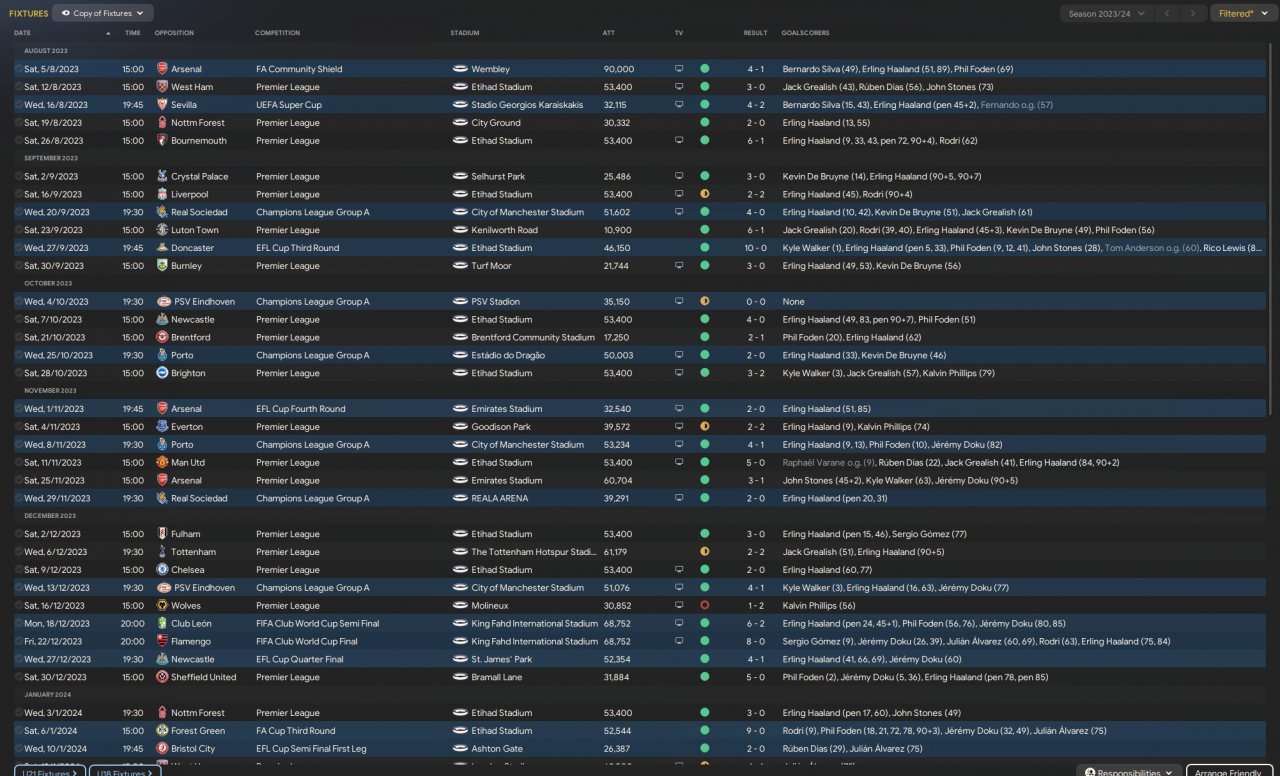Click the Doncaster club badge

[x=162, y=248]
